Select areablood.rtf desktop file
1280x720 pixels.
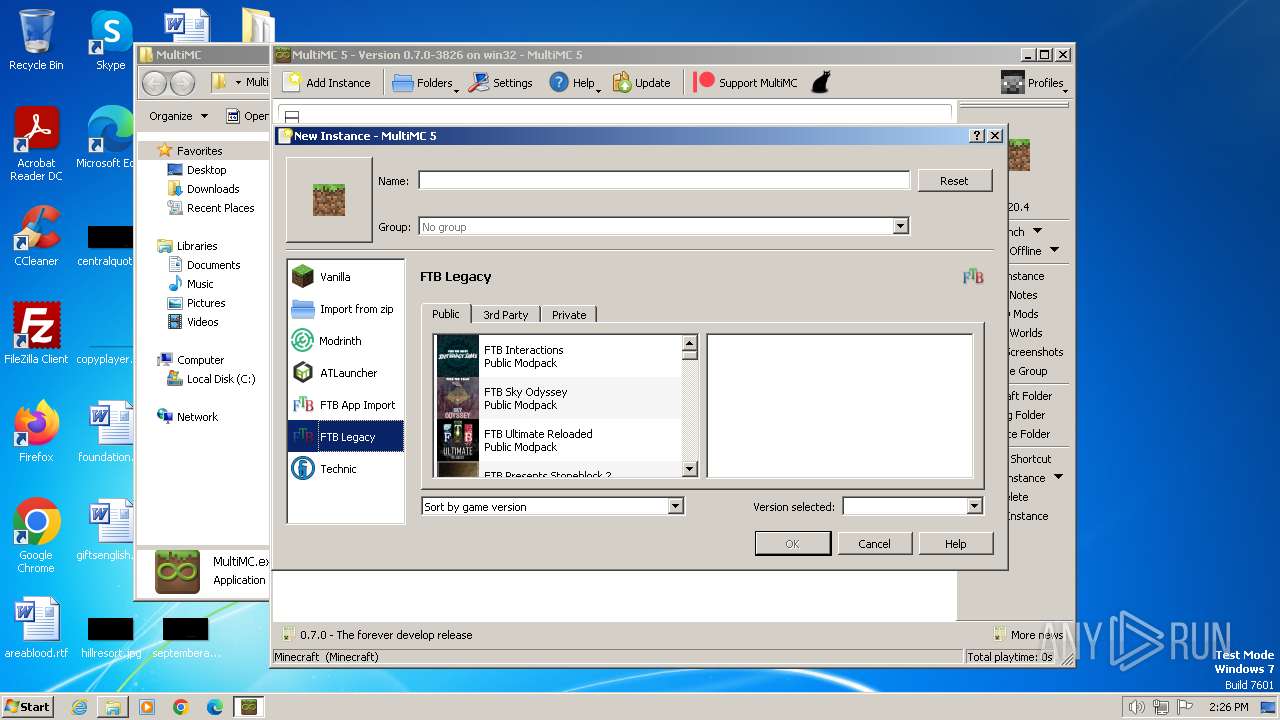pos(36,628)
